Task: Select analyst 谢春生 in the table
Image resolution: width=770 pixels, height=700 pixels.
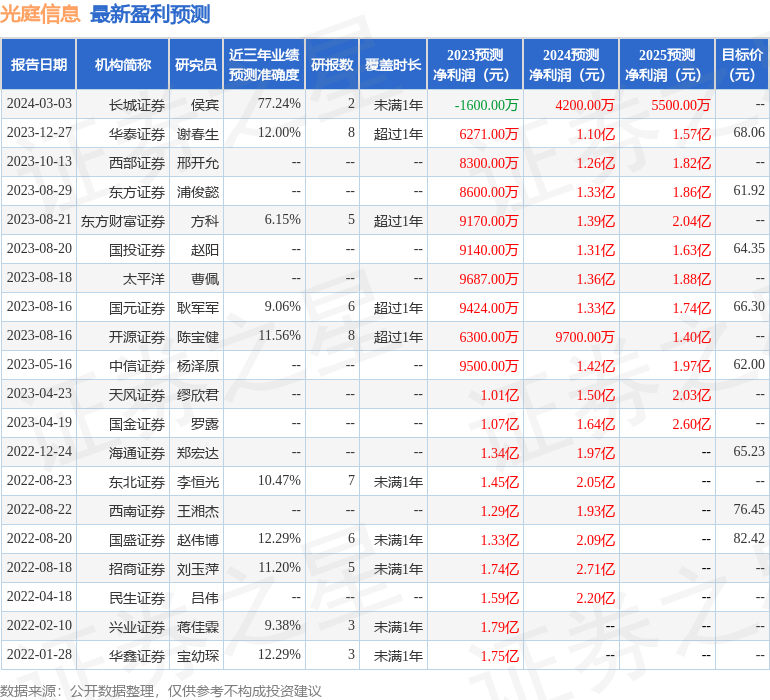Action: tap(197, 133)
